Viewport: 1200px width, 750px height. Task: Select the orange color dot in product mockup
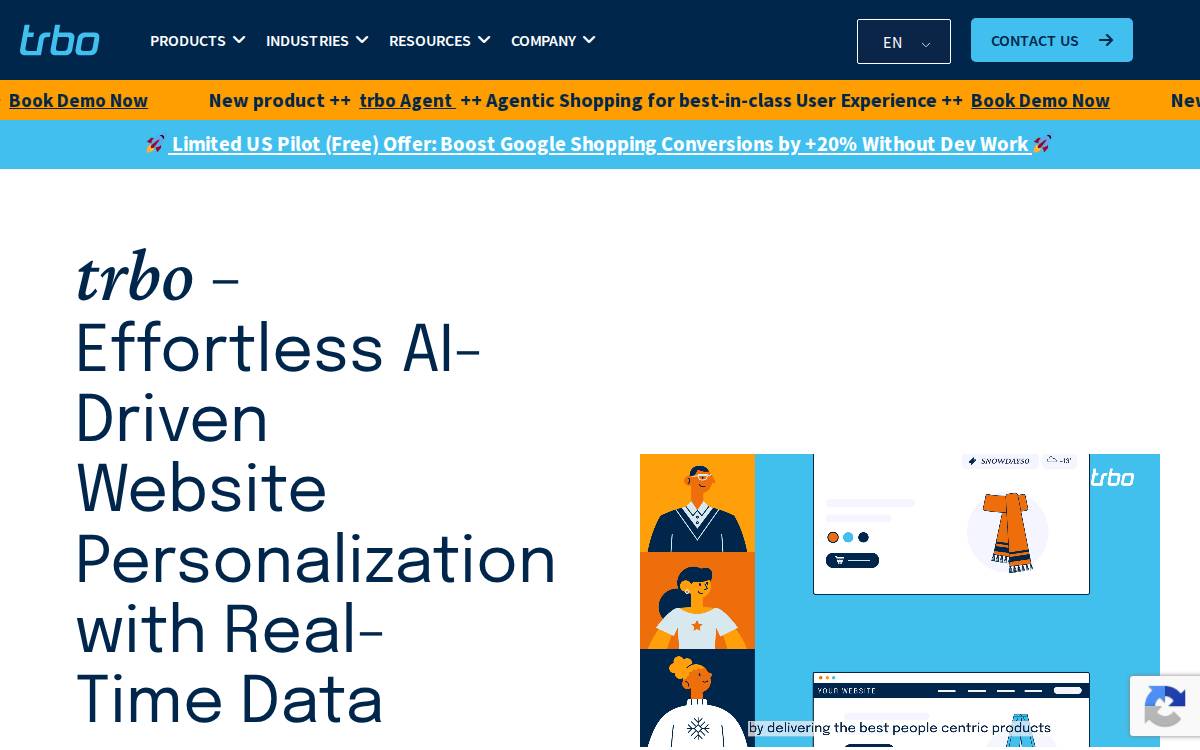click(x=833, y=537)
